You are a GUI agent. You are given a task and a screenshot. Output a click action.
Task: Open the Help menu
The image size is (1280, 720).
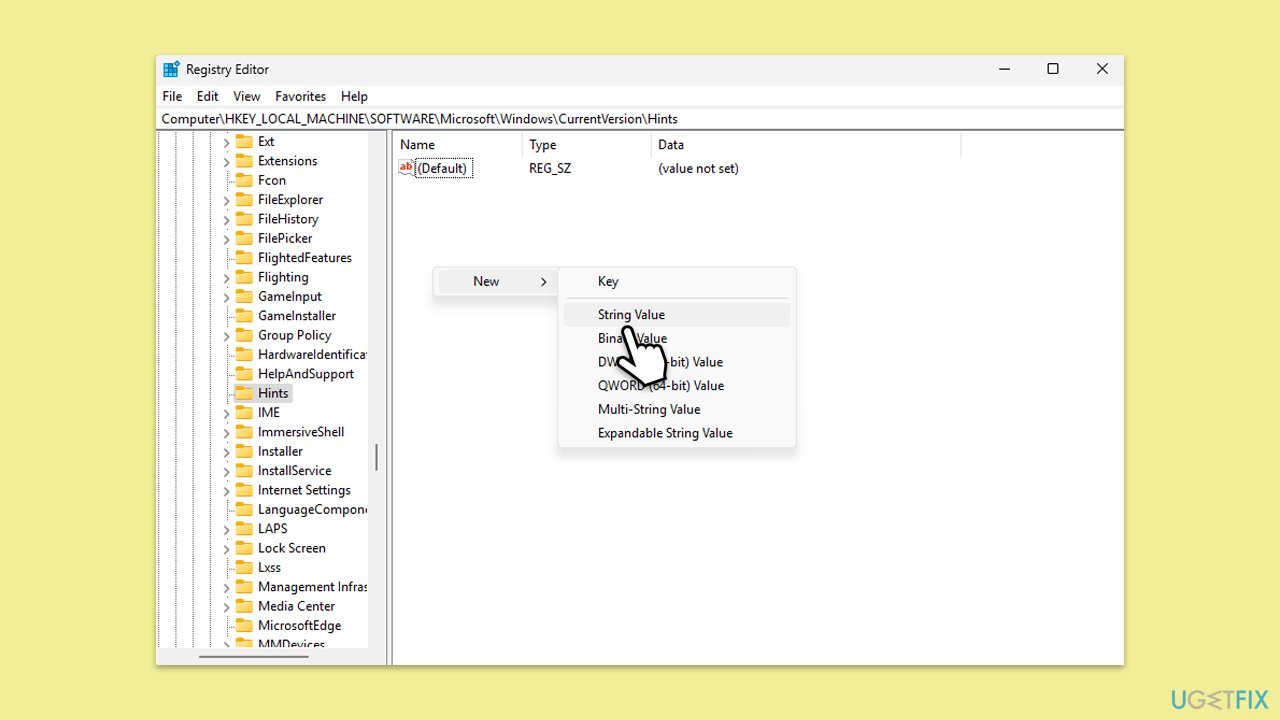pos(354,96)
